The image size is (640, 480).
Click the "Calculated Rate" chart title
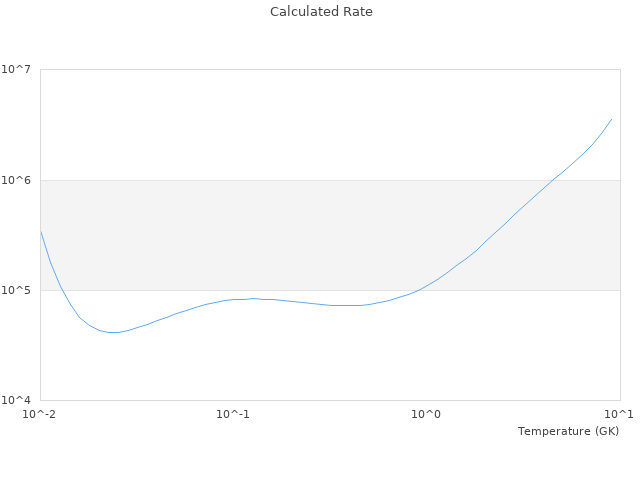320,12
